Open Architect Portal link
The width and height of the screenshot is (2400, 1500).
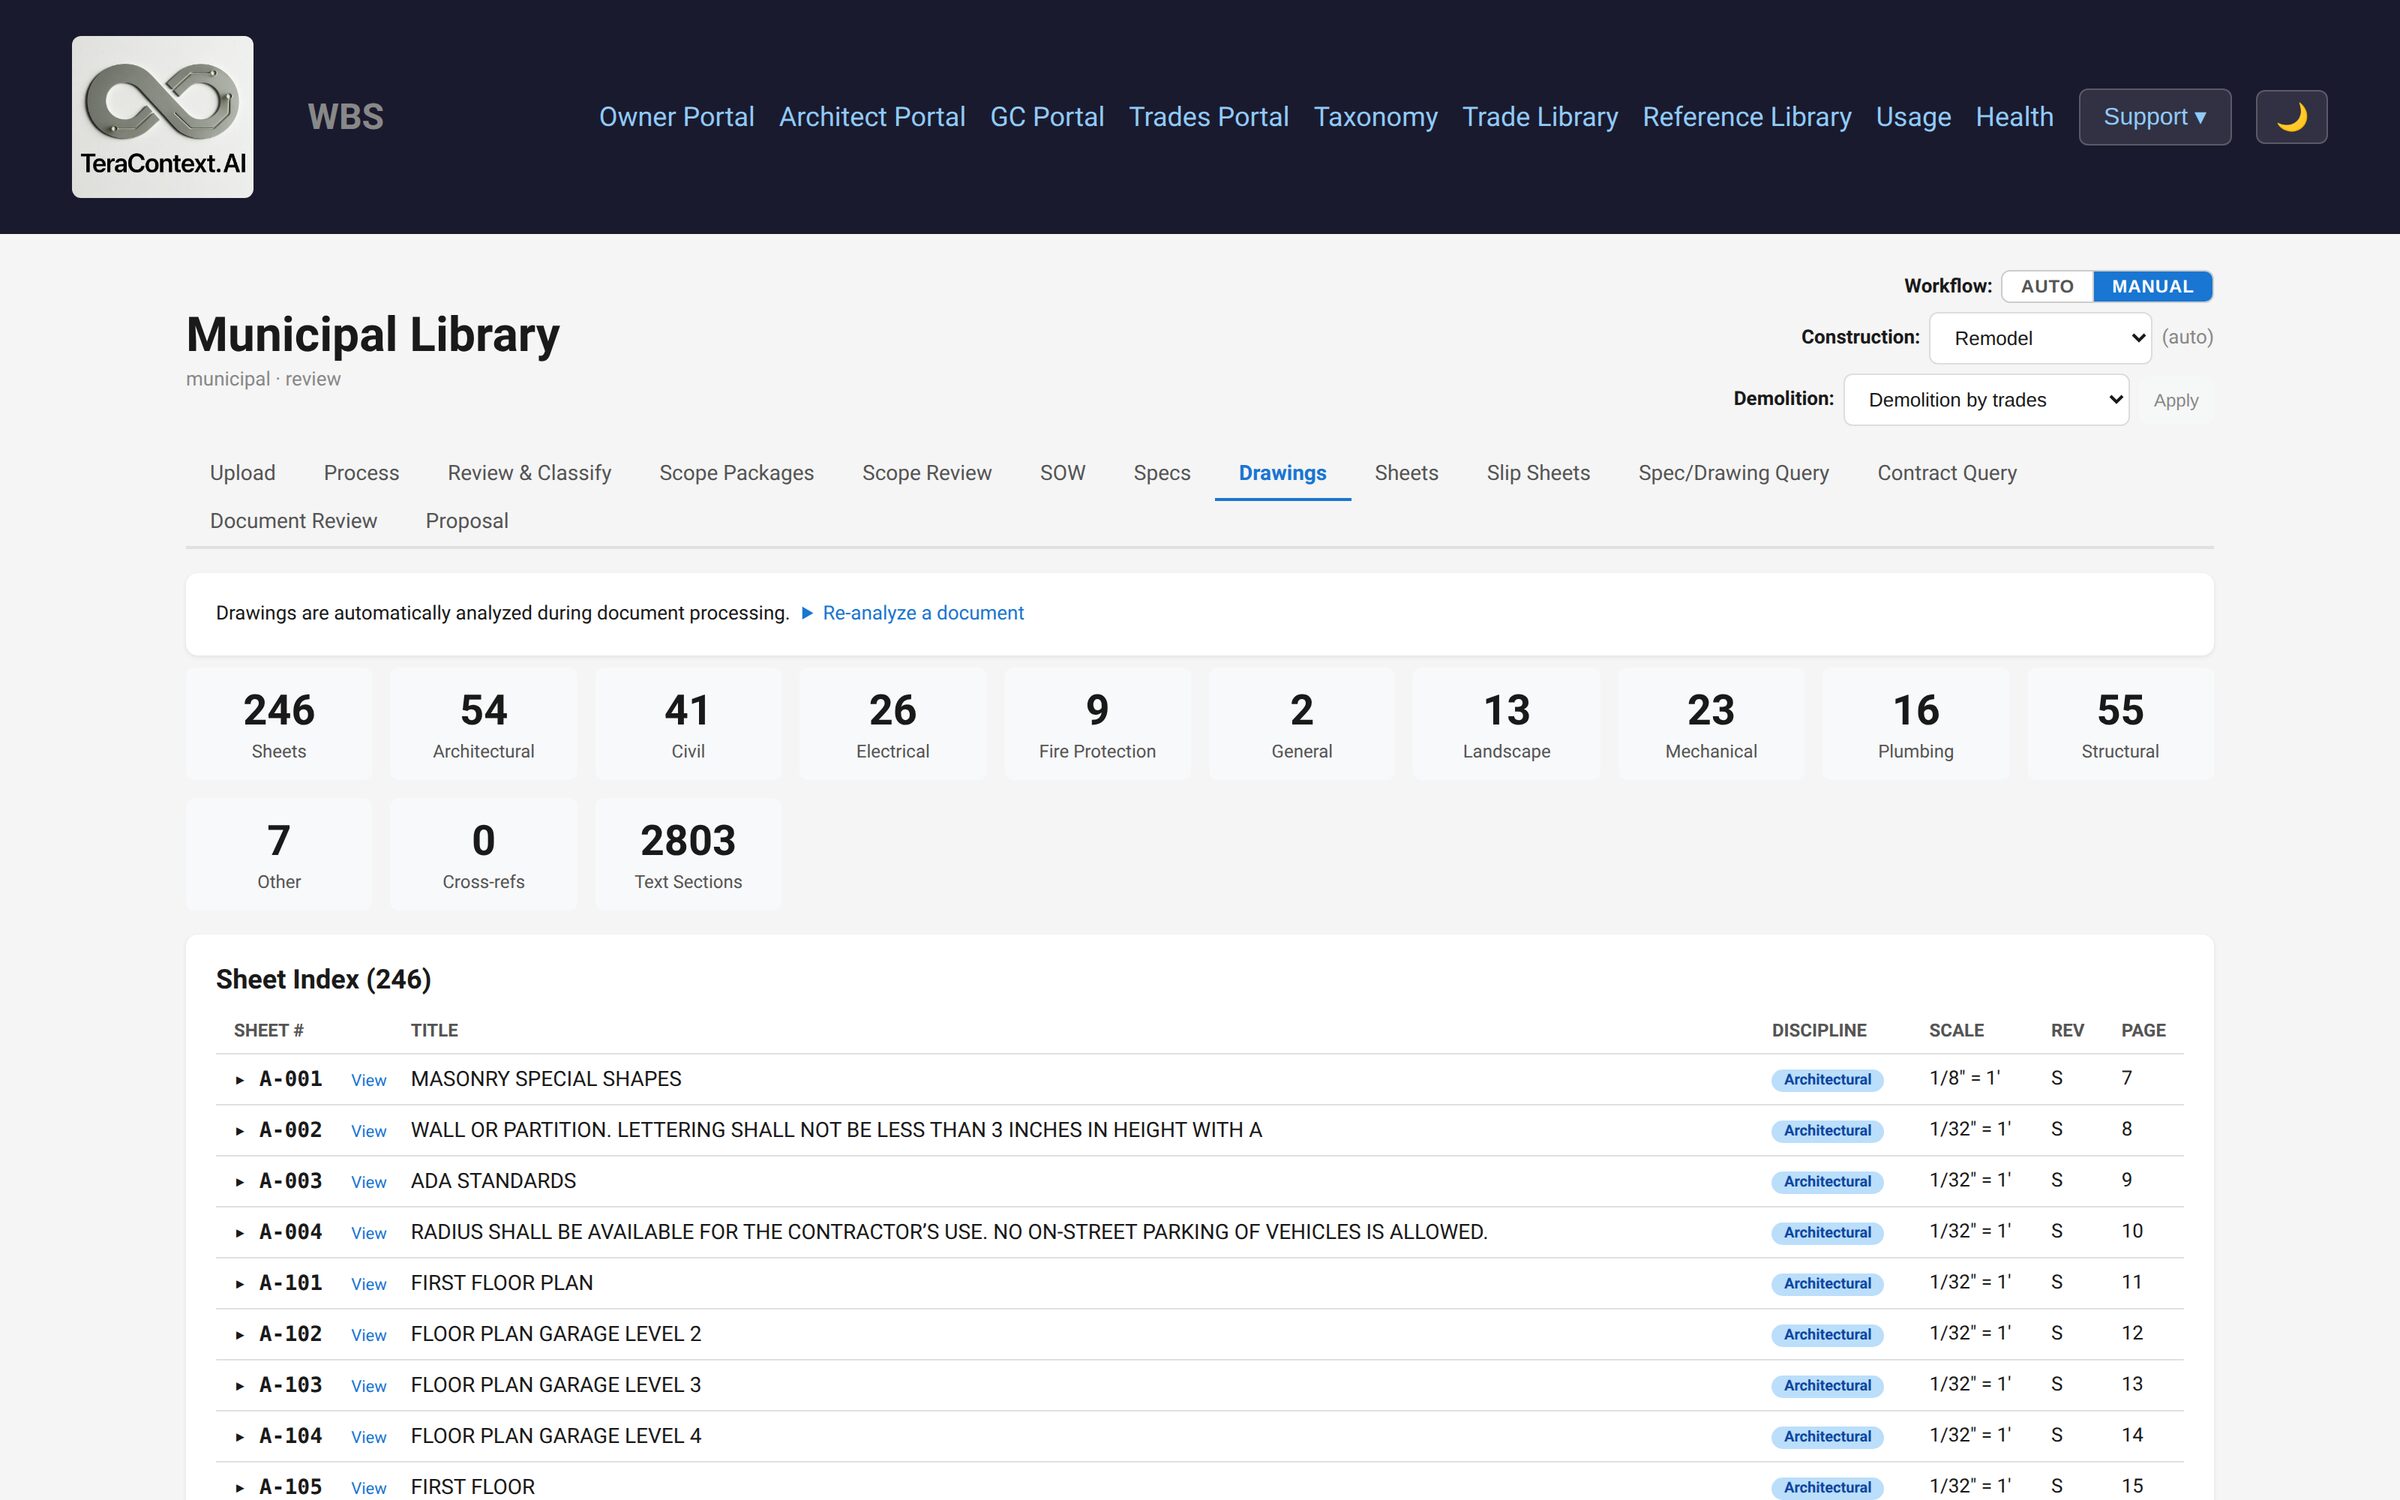point(872,117)
